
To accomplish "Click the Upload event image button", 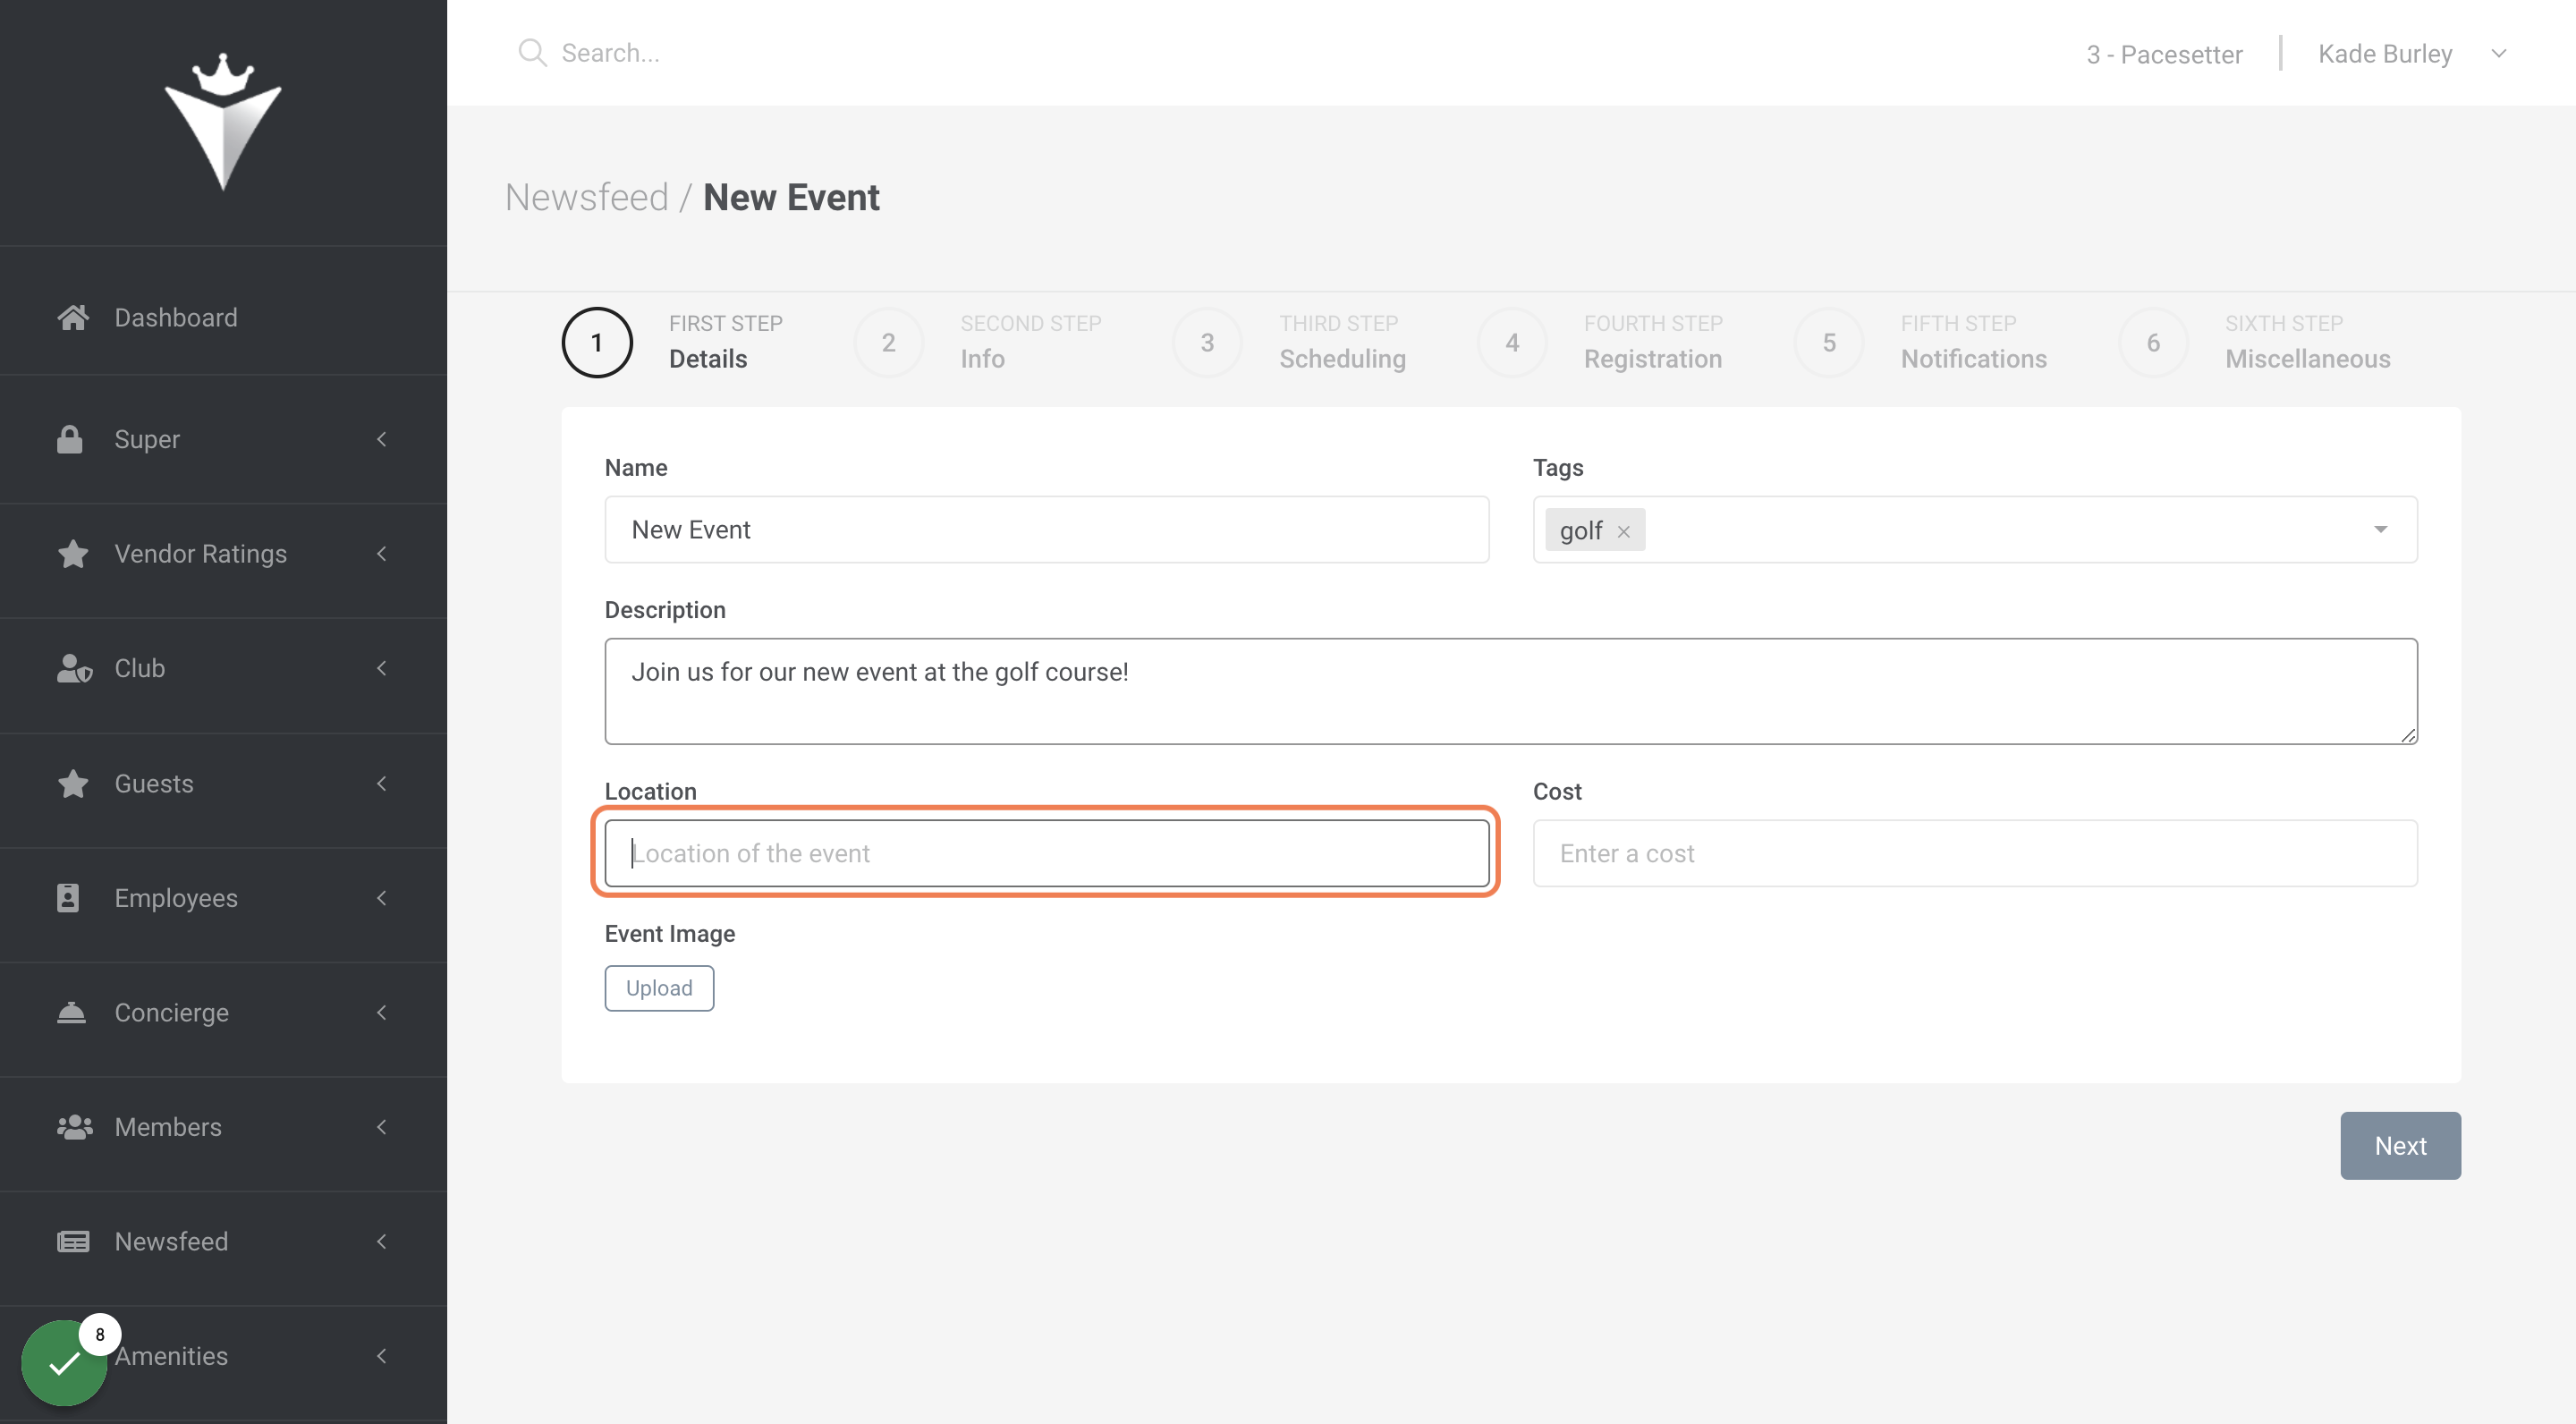I will point(659,988).
